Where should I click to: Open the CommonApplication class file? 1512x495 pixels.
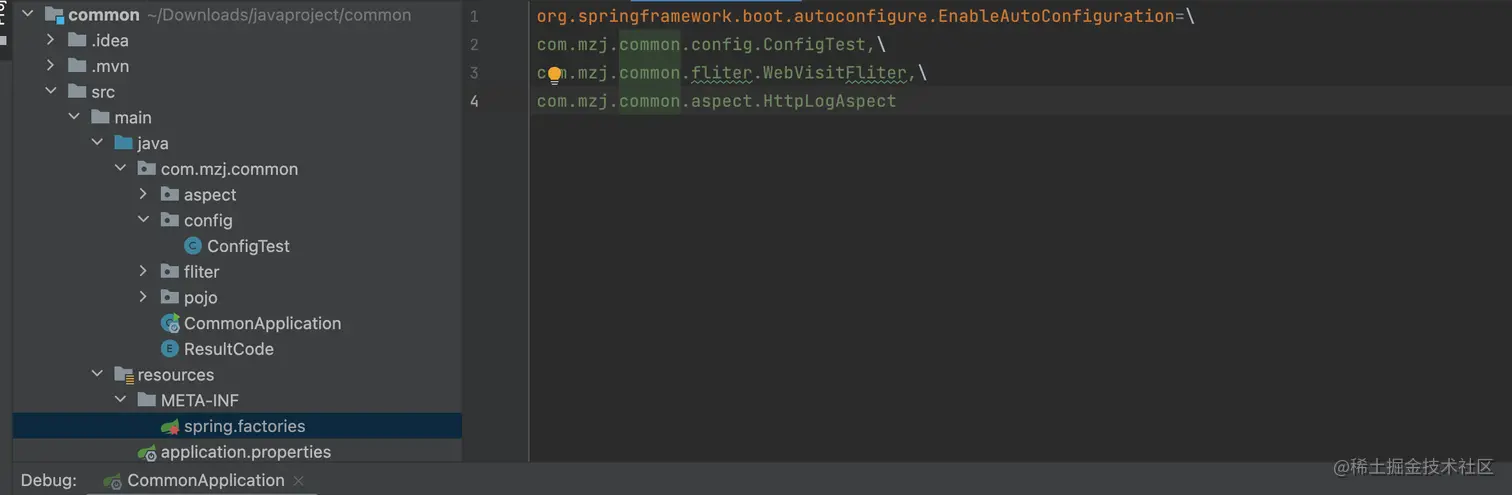tap(262, 323)
